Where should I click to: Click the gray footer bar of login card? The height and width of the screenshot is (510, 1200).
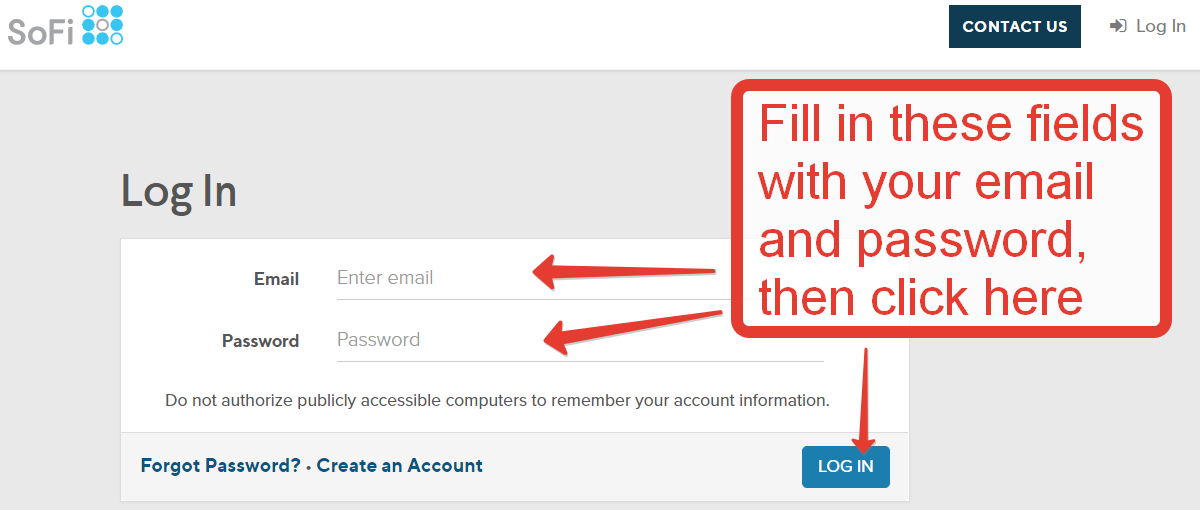[515, 466]
